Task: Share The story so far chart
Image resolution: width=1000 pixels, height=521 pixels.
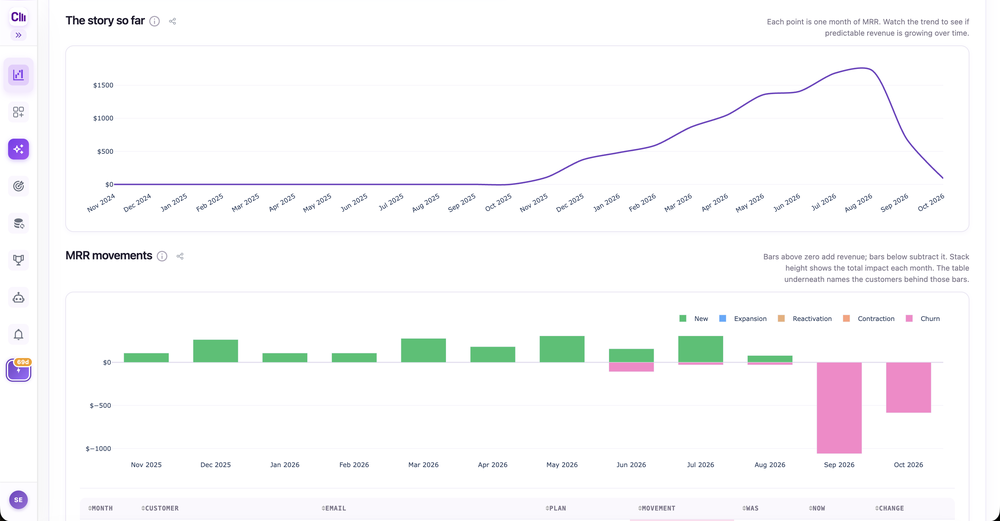Action: (x=172, y=21)
